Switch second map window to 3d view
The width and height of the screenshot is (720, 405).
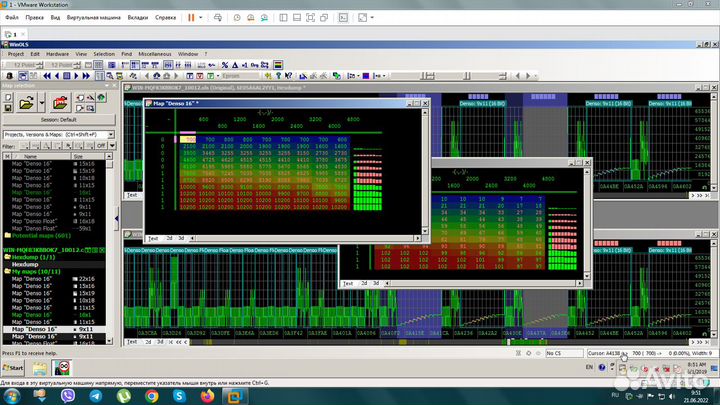click(x=376, y=283)
